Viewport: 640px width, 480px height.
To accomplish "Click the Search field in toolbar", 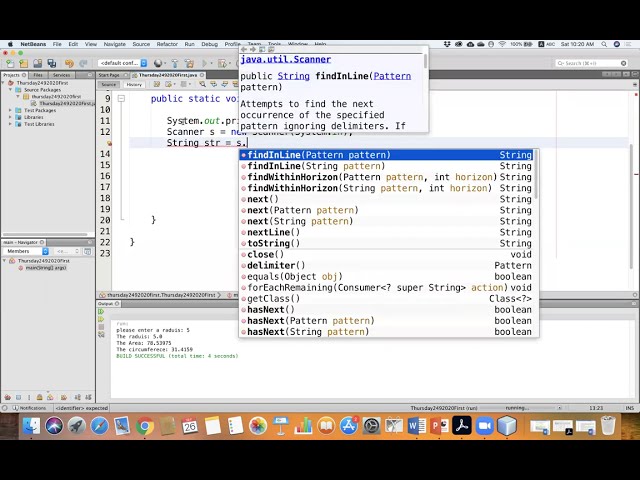I will point(591,63).
